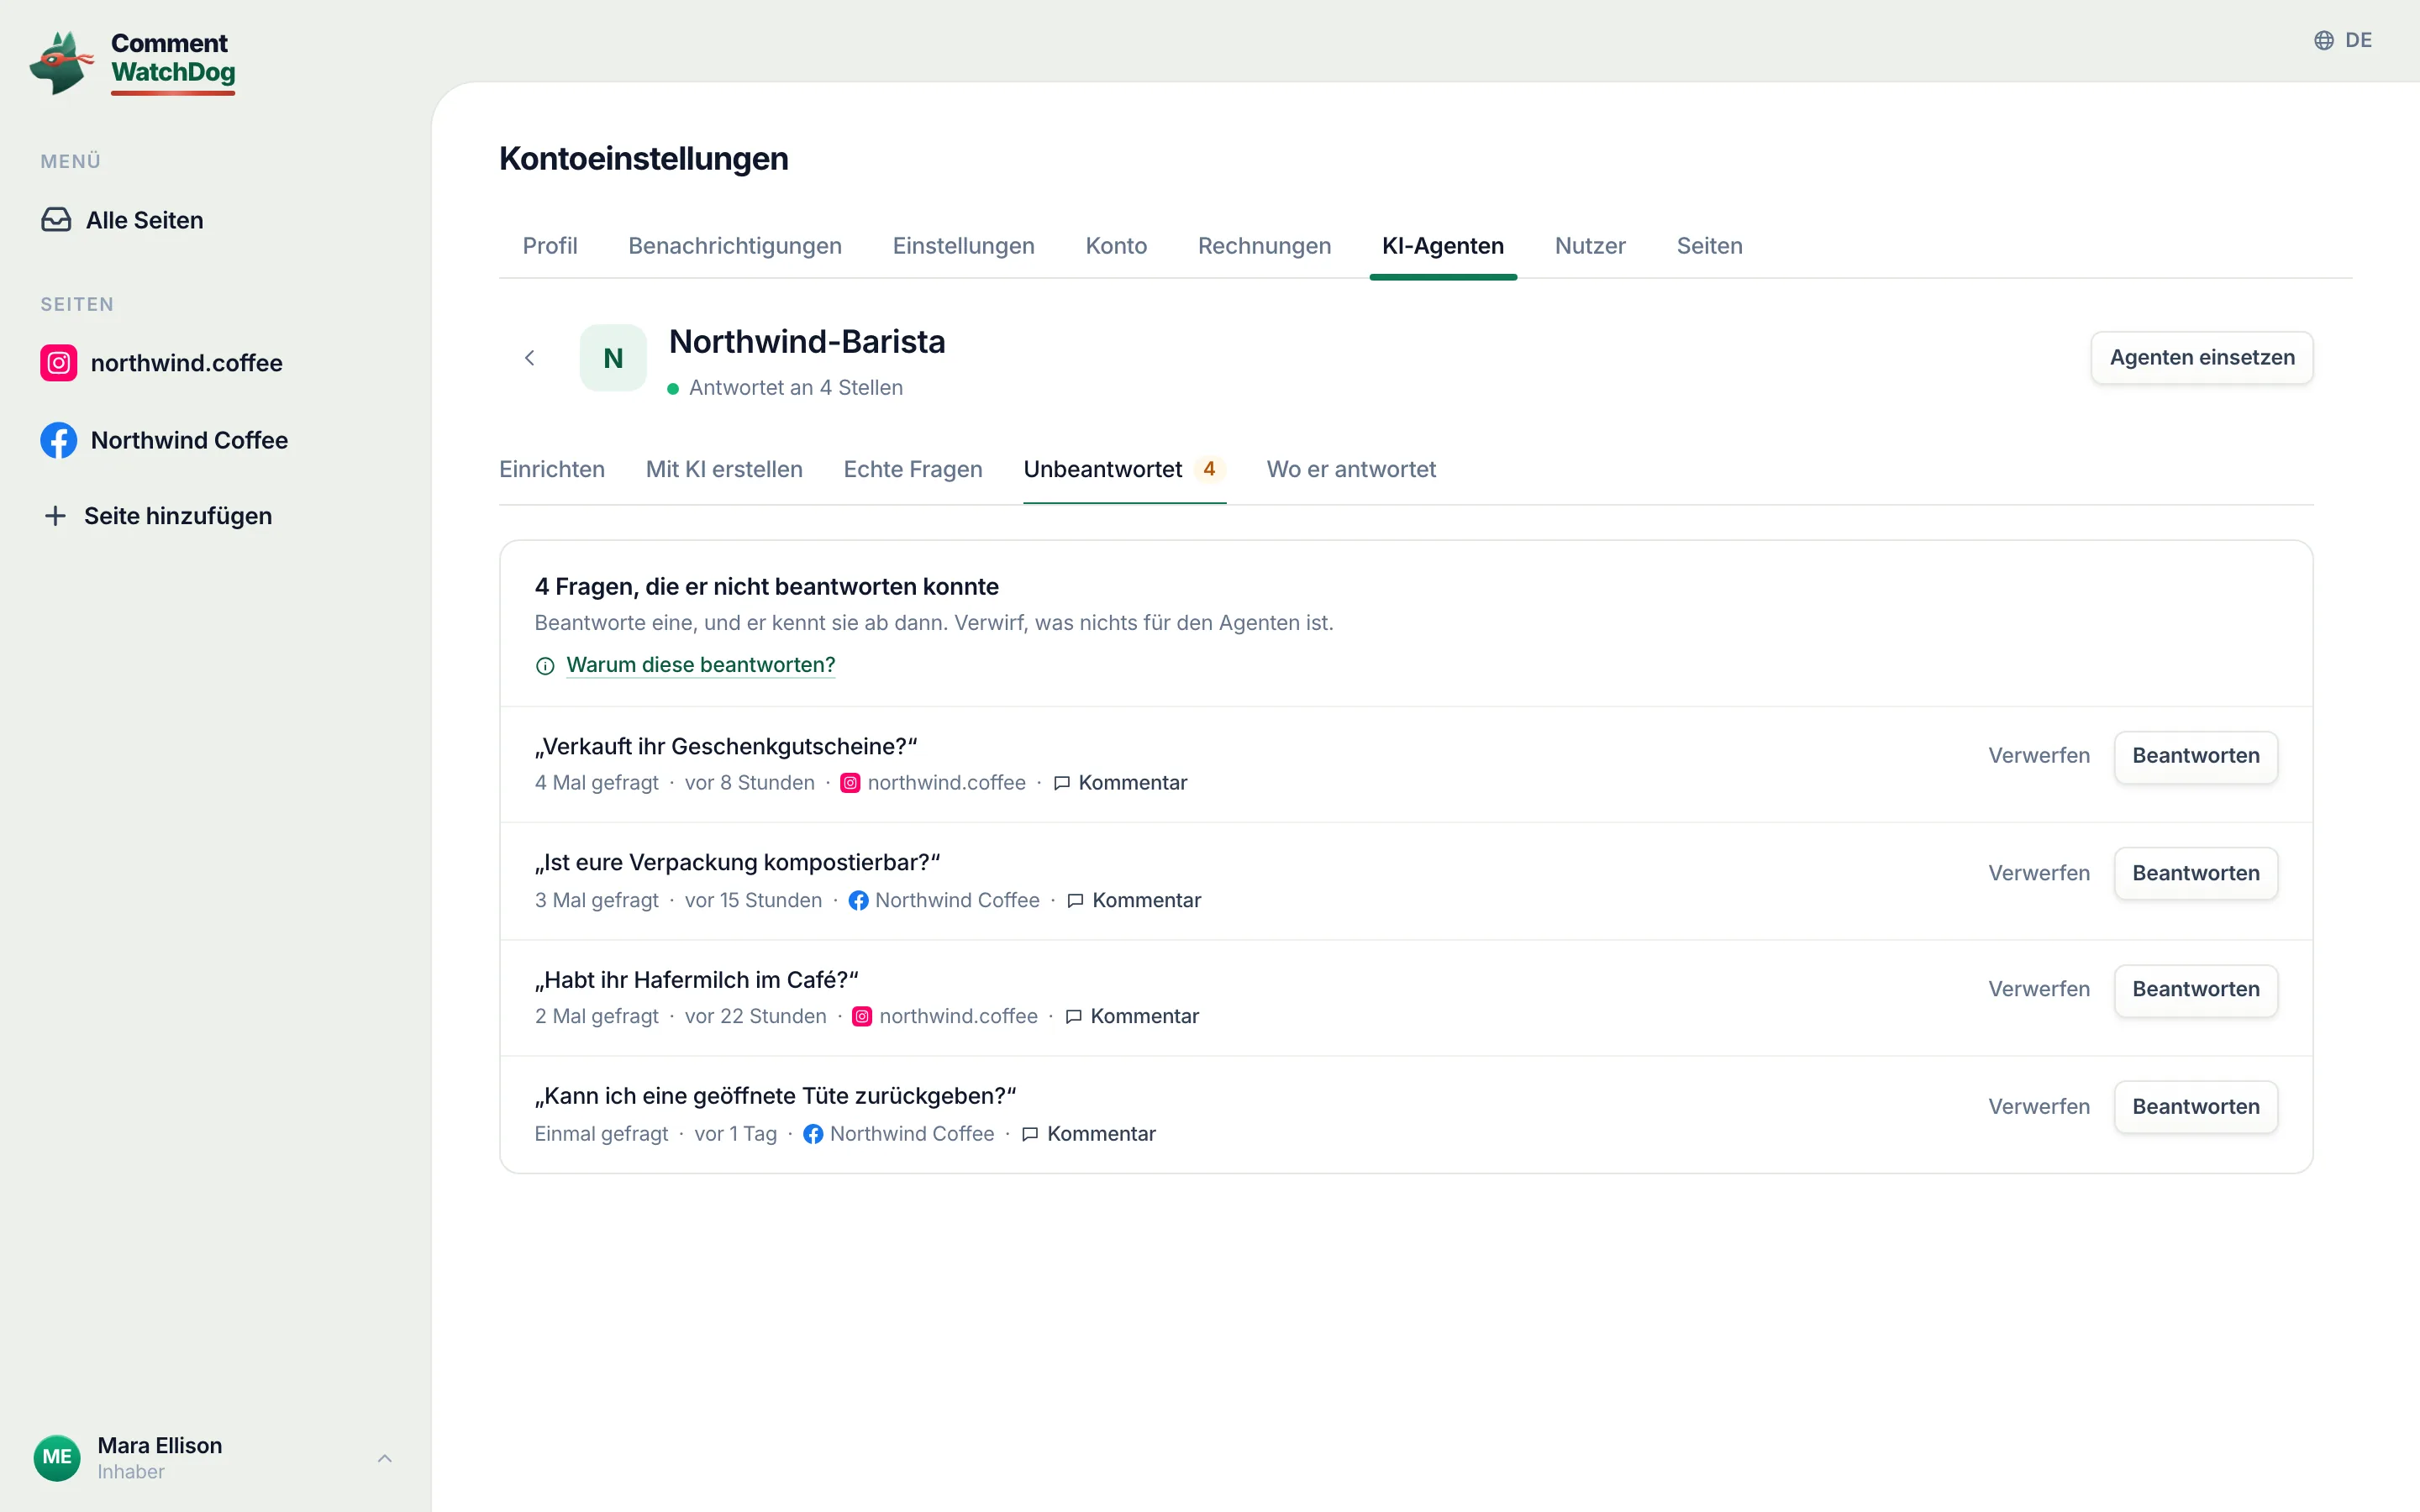This screenshot has width=2420, height=1512.
Task: Click the ME avatar of Mara Ellison
Action: (x=57, y=1457)
